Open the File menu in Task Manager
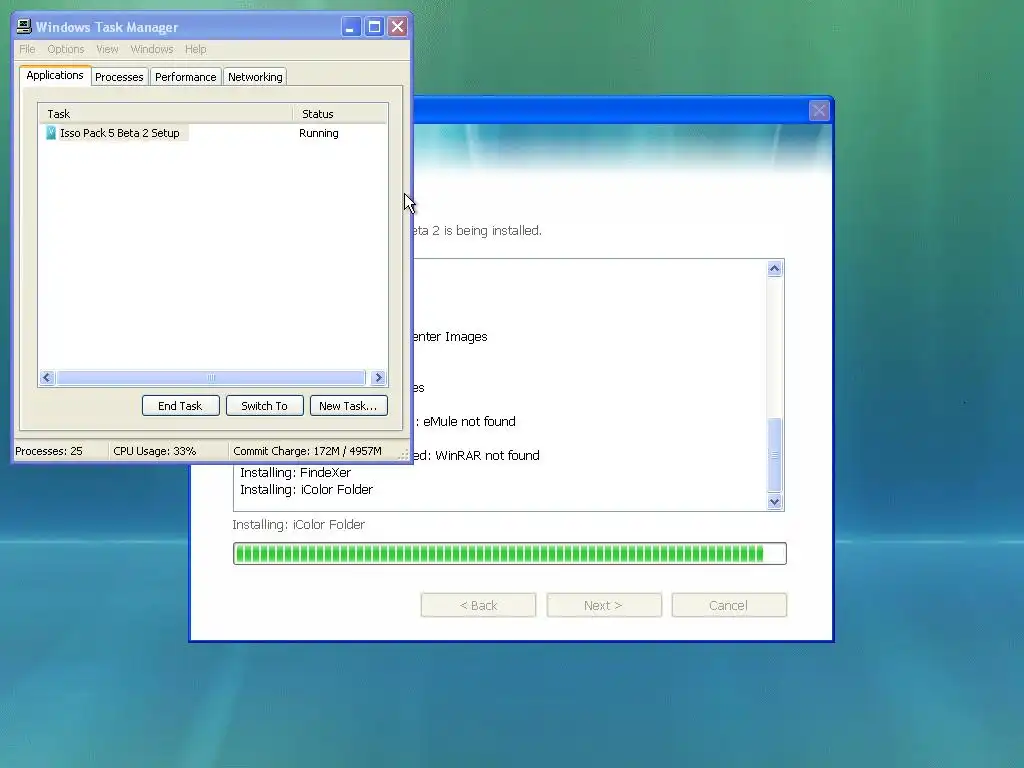 coord(27,49)
